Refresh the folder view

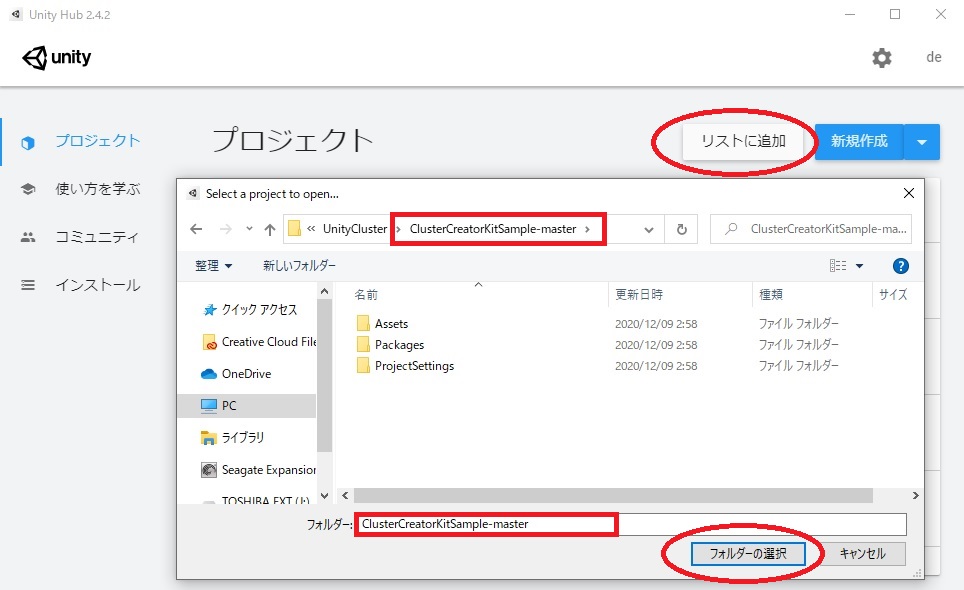coord(681,229)
